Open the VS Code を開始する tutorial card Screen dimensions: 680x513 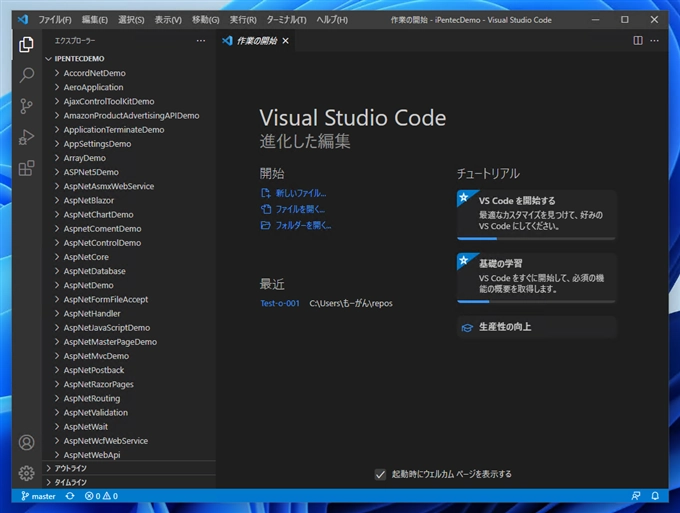click(x=536, y=215)
